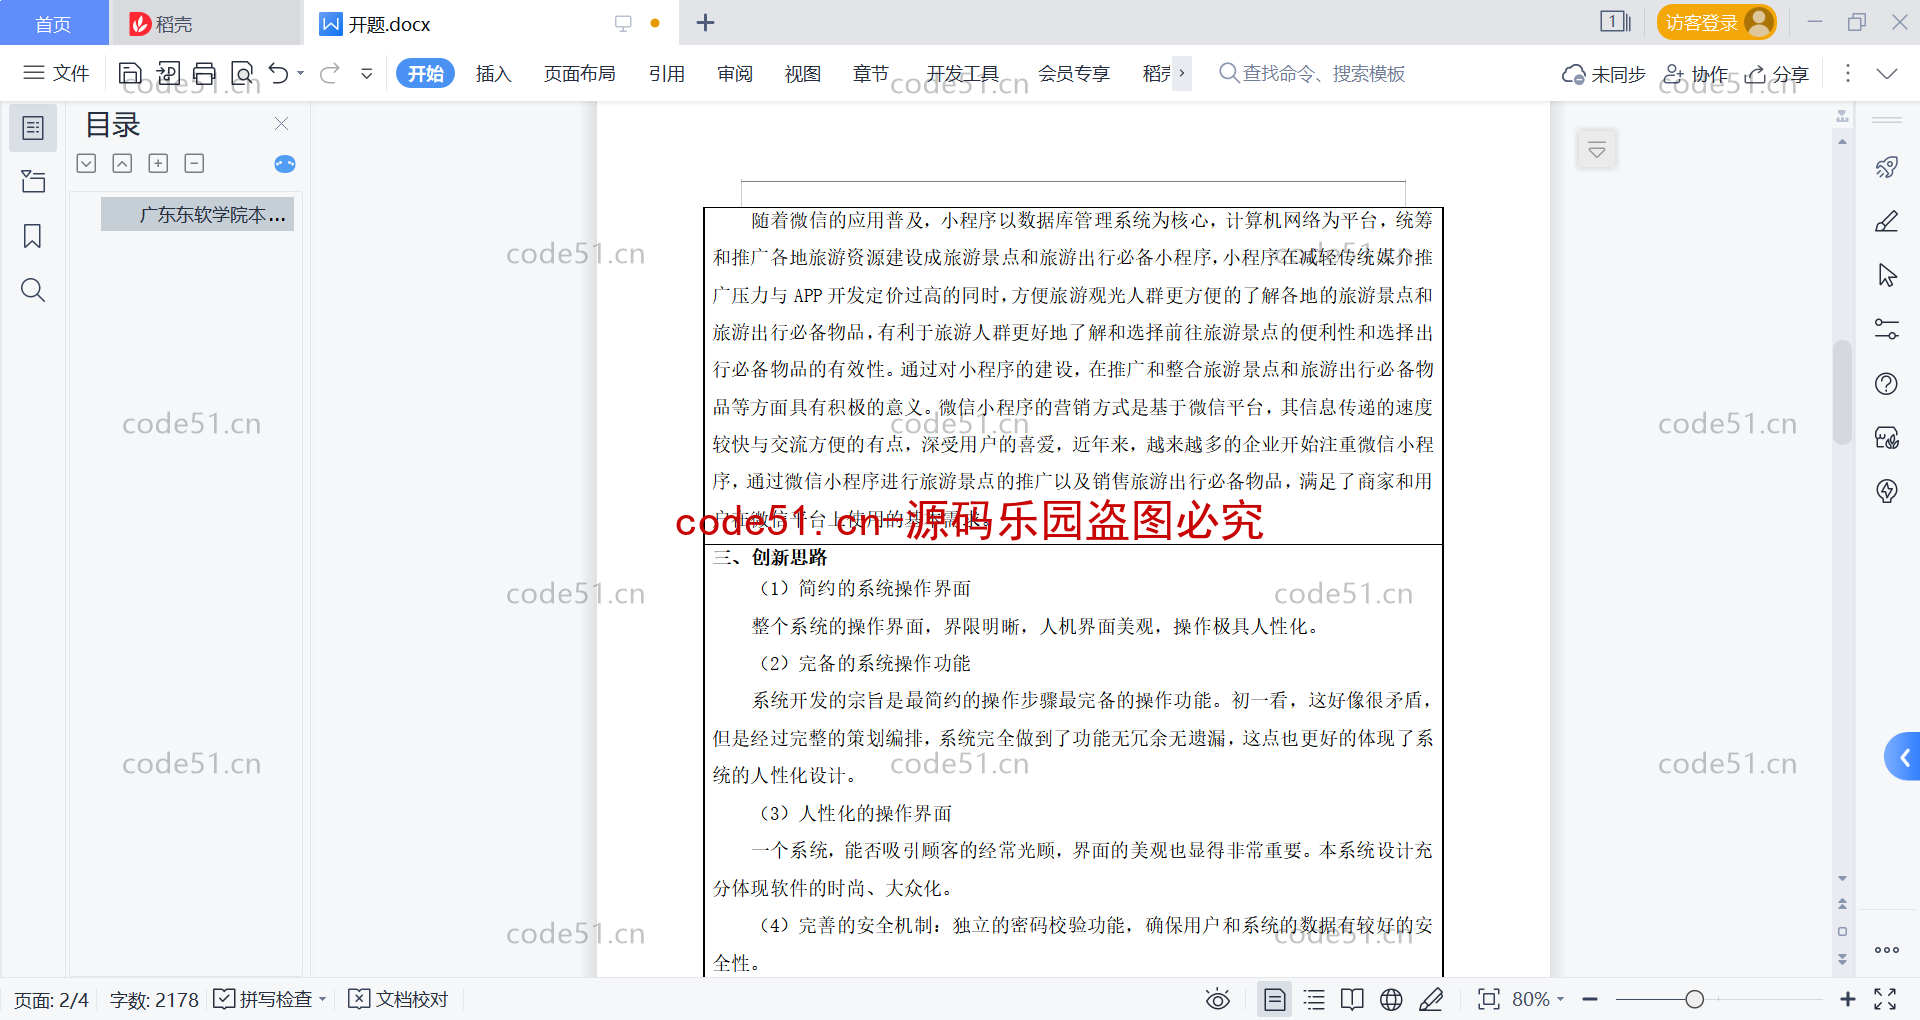Toggle eye protection mode icon
This screenshot has height=1020, width=1920.
1217,999
